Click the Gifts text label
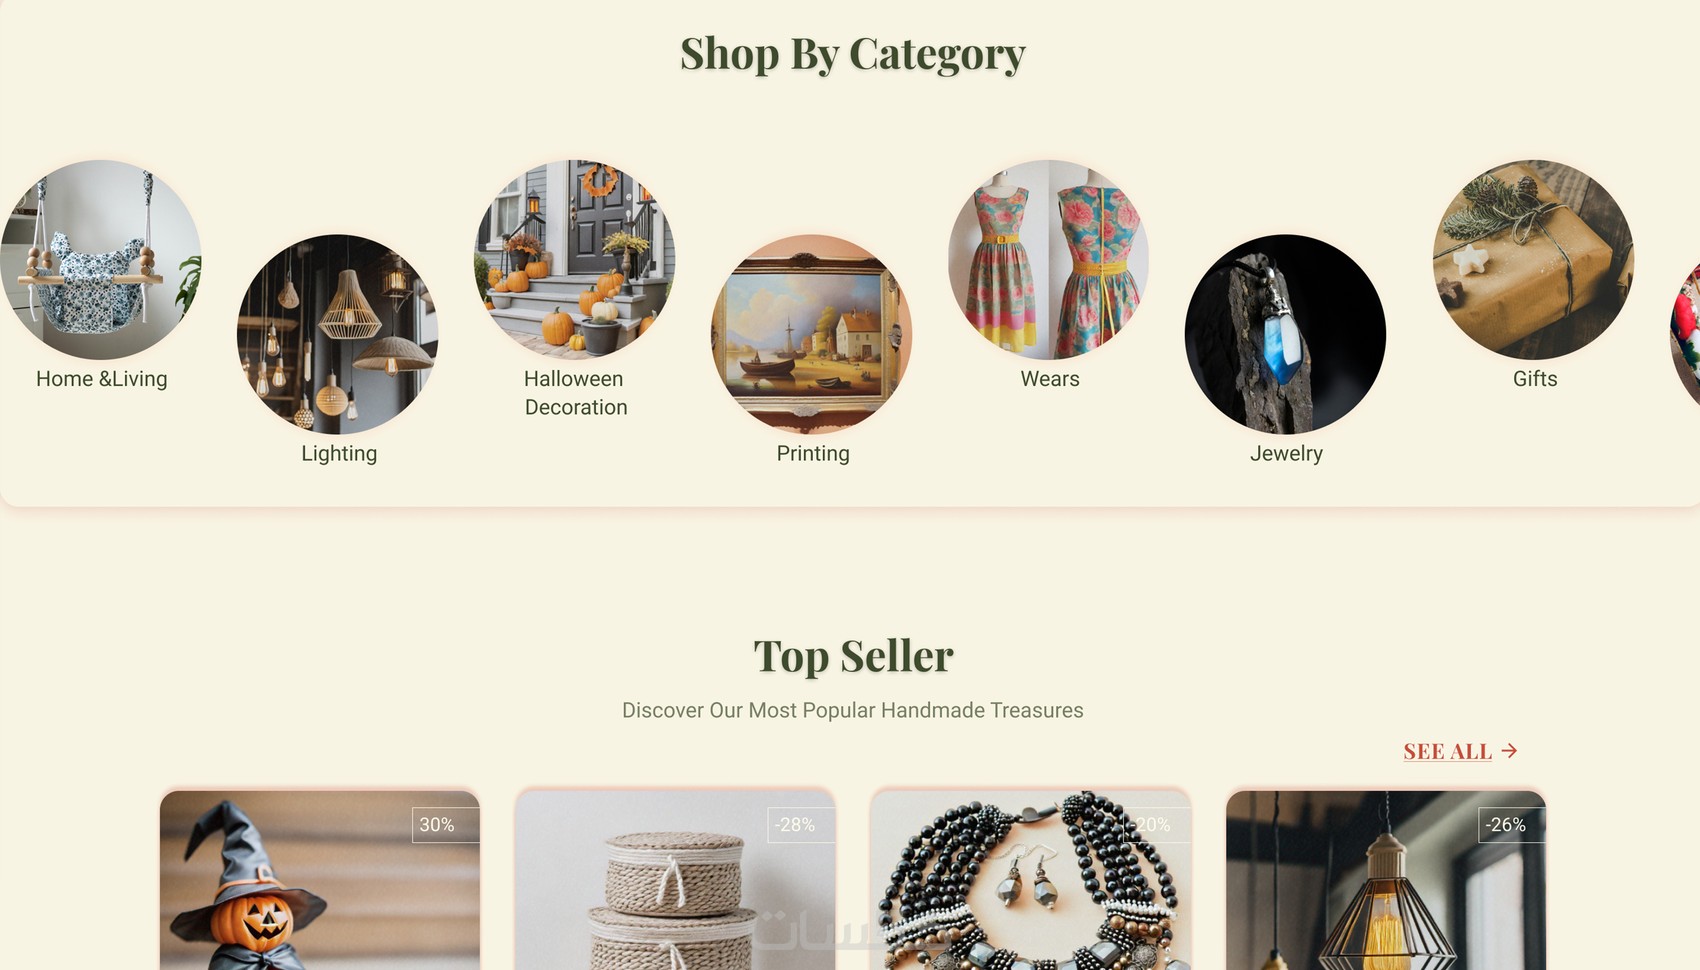 [x=1535, y=379]
